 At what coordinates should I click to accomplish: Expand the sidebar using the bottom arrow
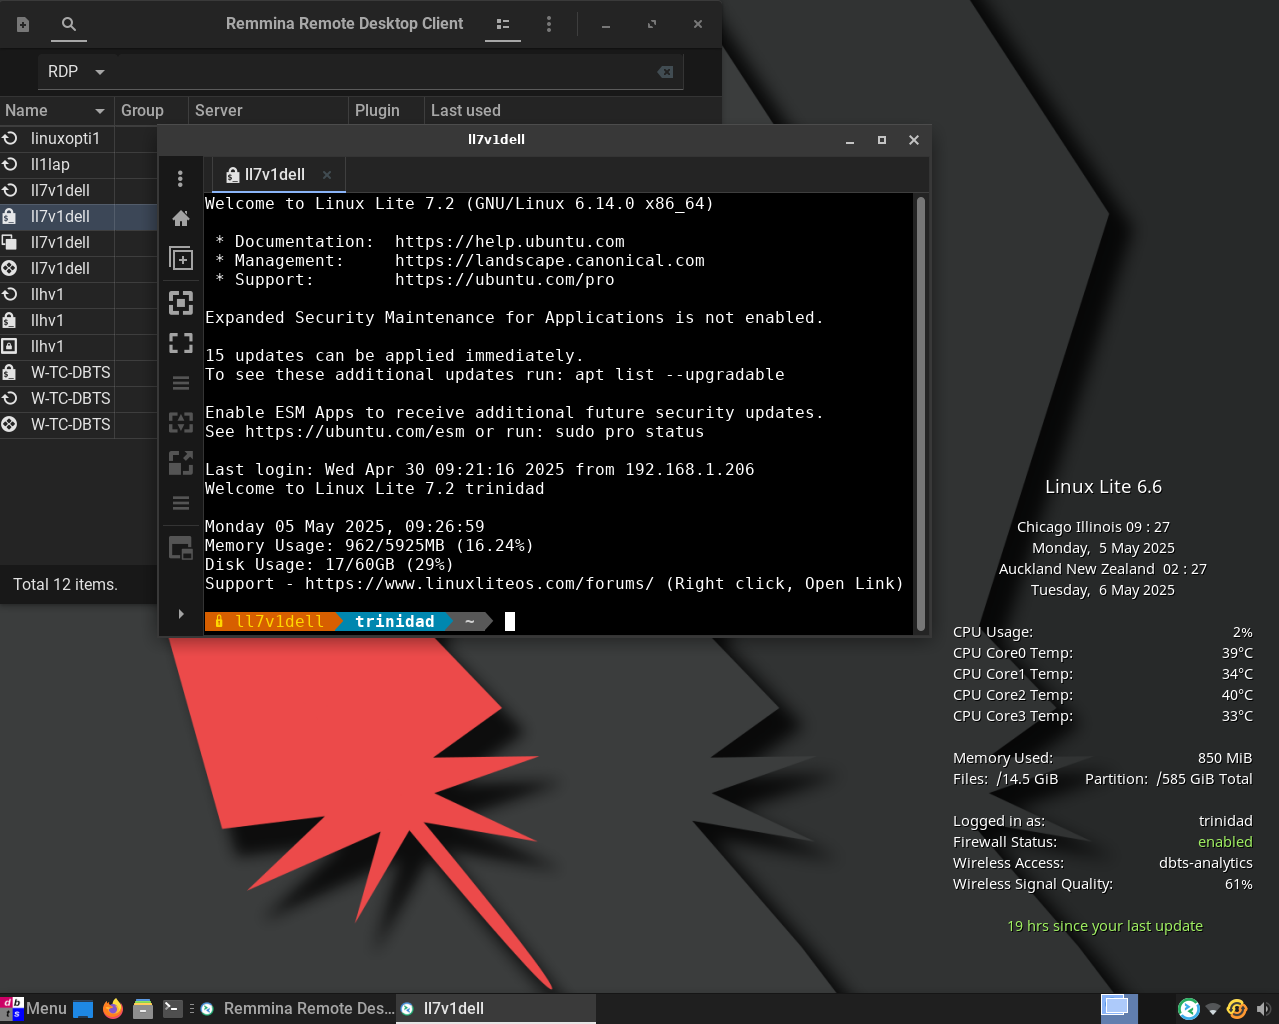click(x=181, y=614)
